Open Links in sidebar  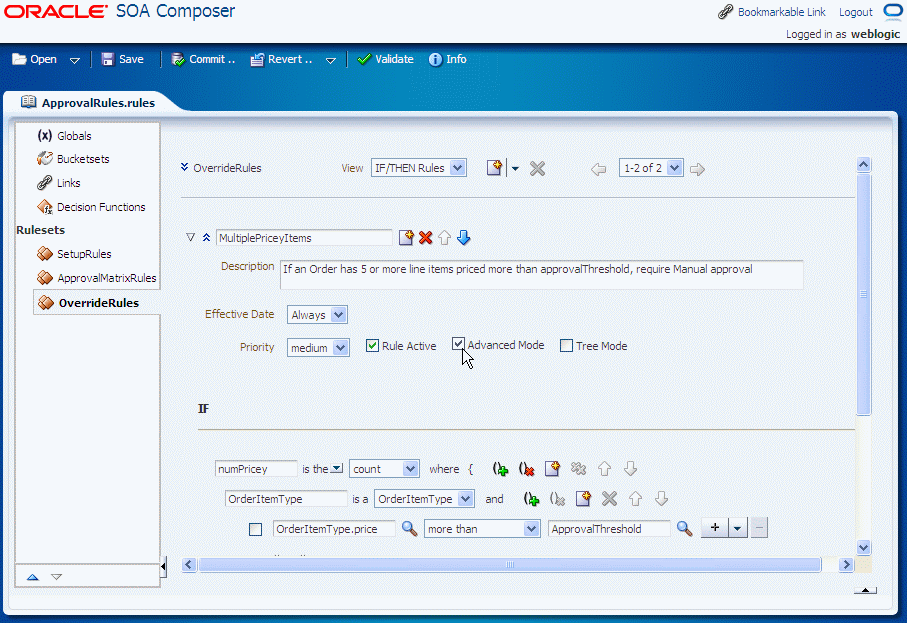point(58,183)
